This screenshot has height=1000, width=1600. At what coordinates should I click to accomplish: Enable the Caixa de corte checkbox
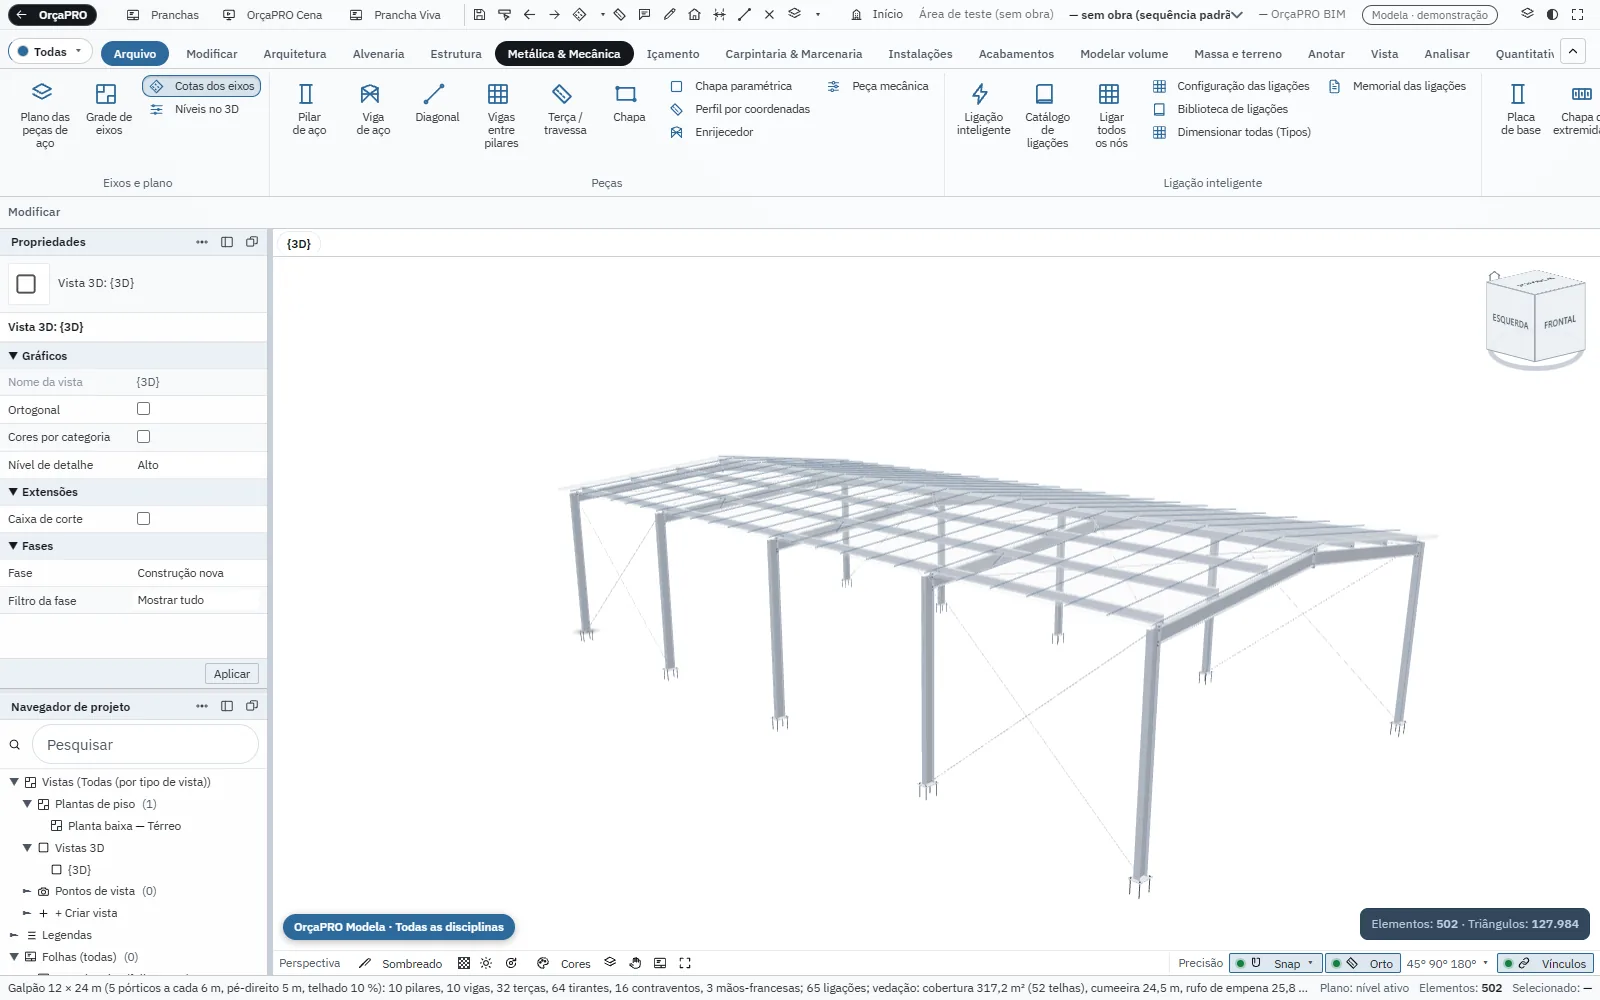click(143, 519)
